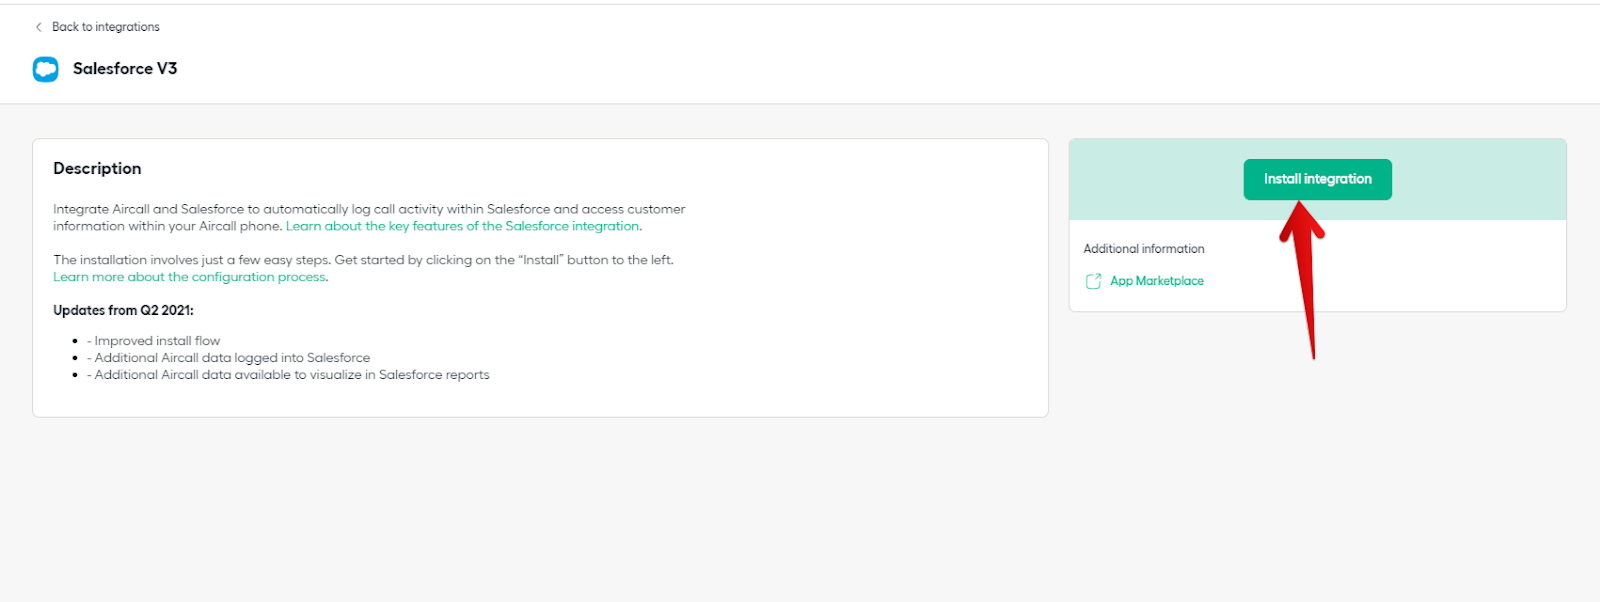Open the App Marketplace link

tap(1156, 281)
